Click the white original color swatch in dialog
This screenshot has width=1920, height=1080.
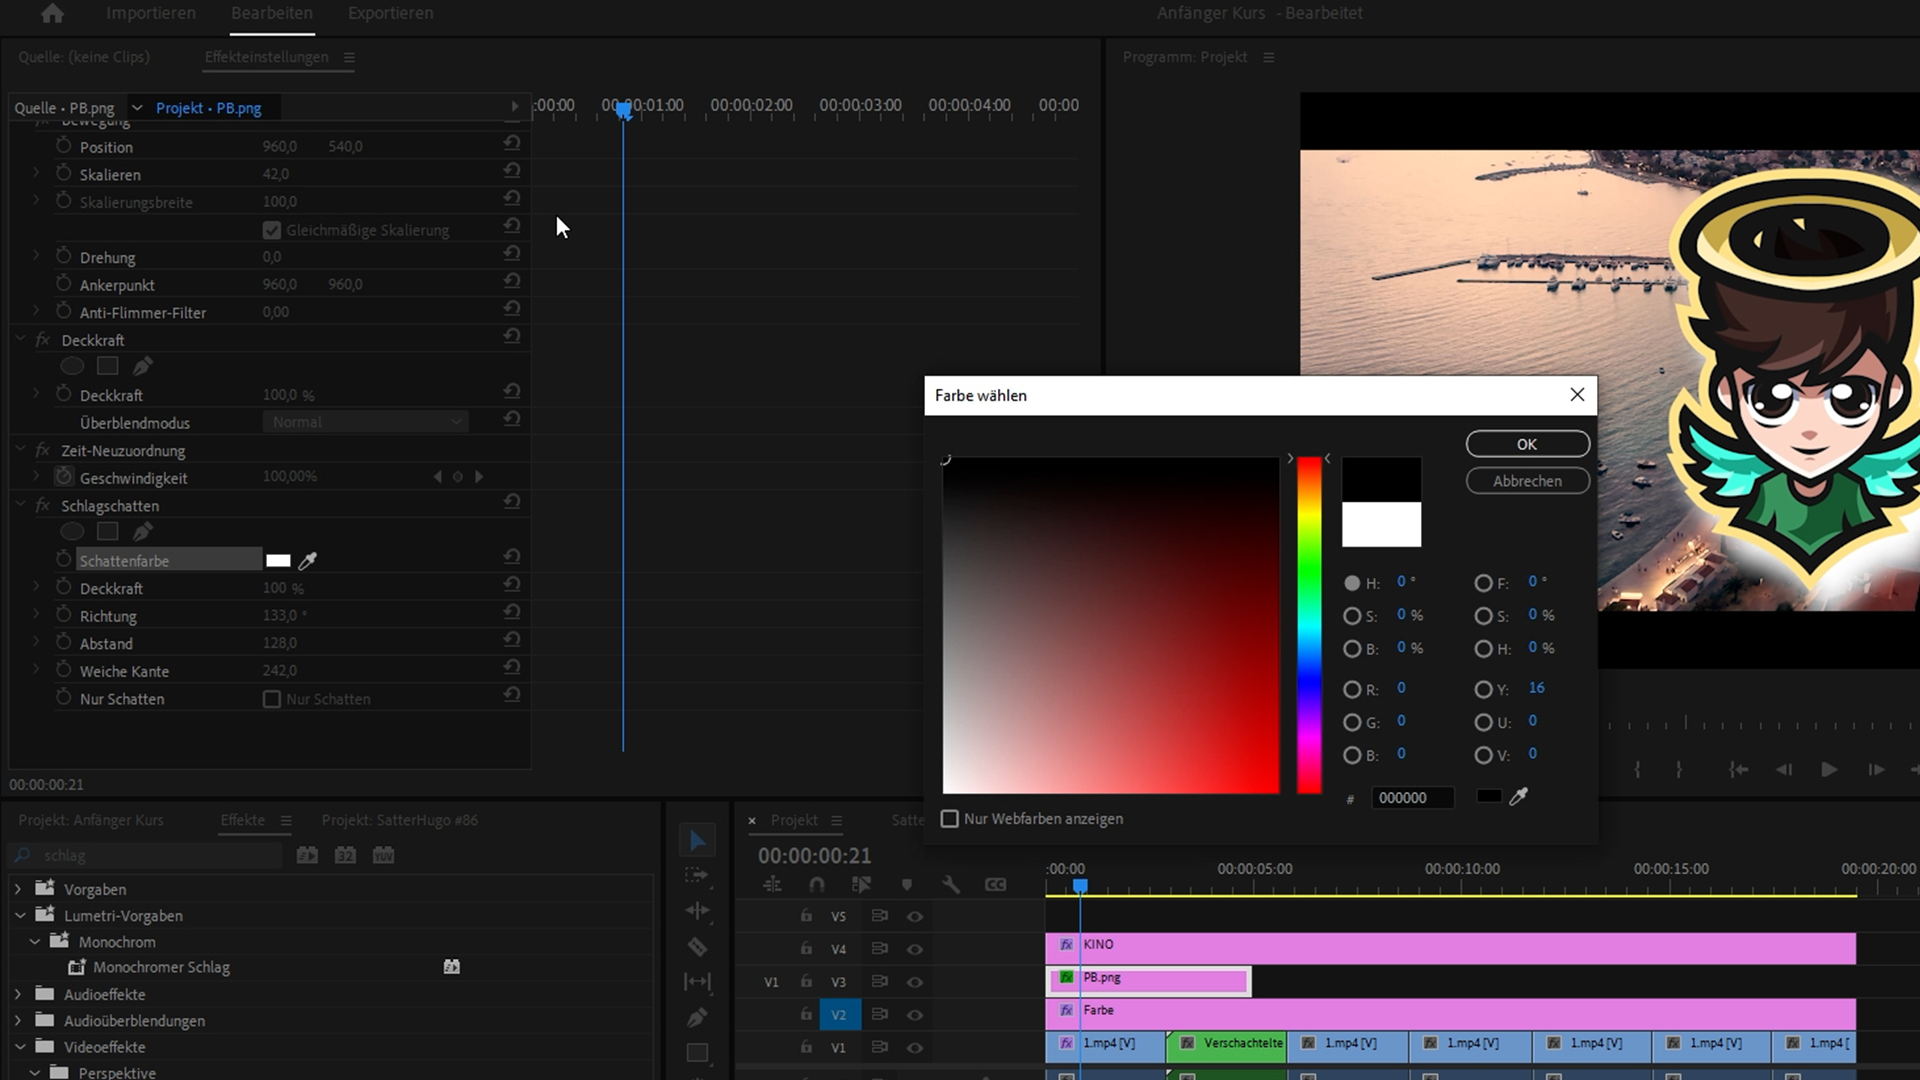pos(1381,524)
